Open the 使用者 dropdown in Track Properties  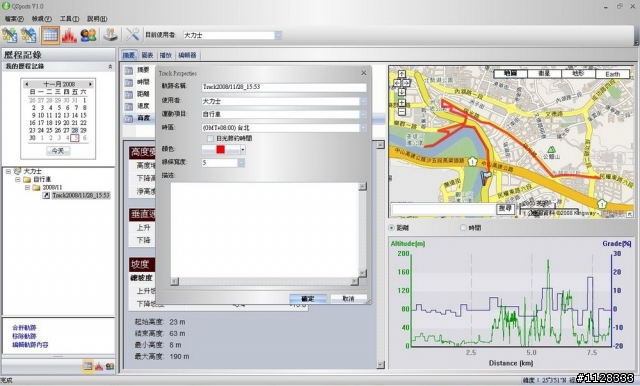coord(363,101)
